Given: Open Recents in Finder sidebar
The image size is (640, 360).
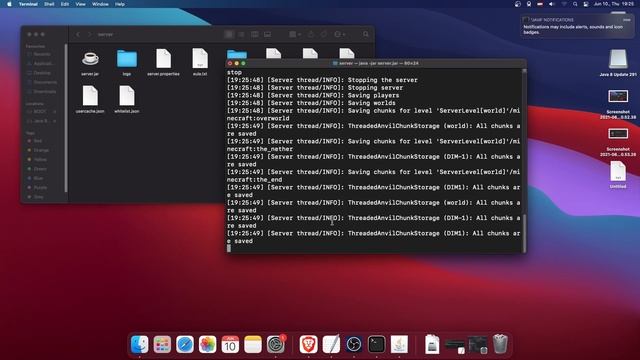Looking at the screenshot, I should click(x=39, y=54).
